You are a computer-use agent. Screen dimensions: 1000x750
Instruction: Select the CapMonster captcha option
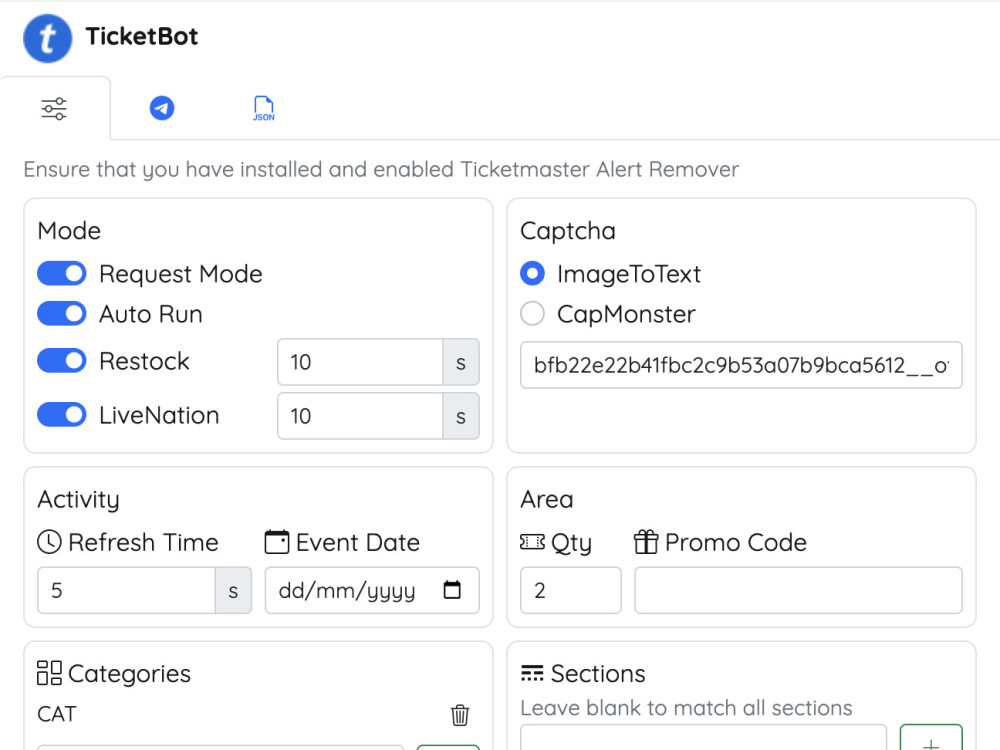pyautogui.click(x=533, y=314)
